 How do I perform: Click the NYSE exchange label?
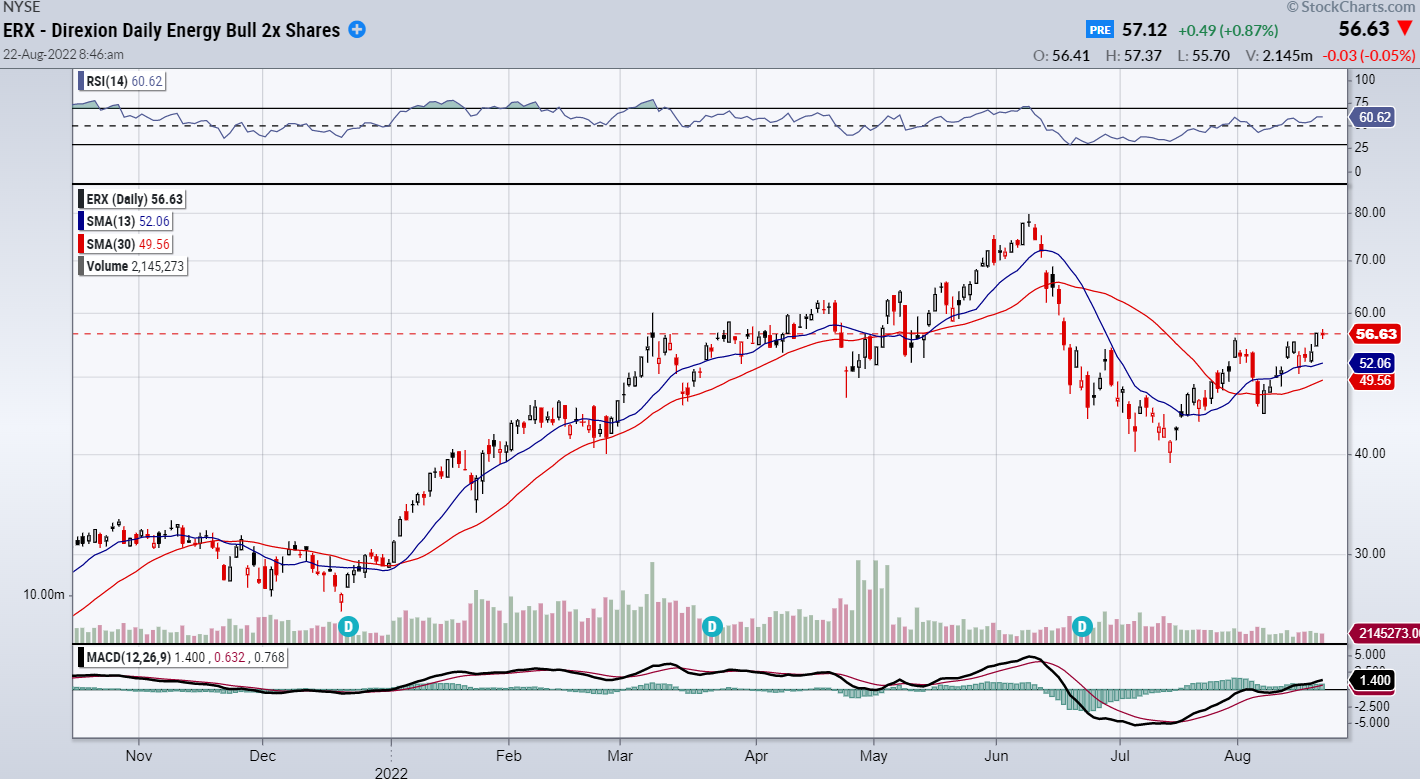21,6
